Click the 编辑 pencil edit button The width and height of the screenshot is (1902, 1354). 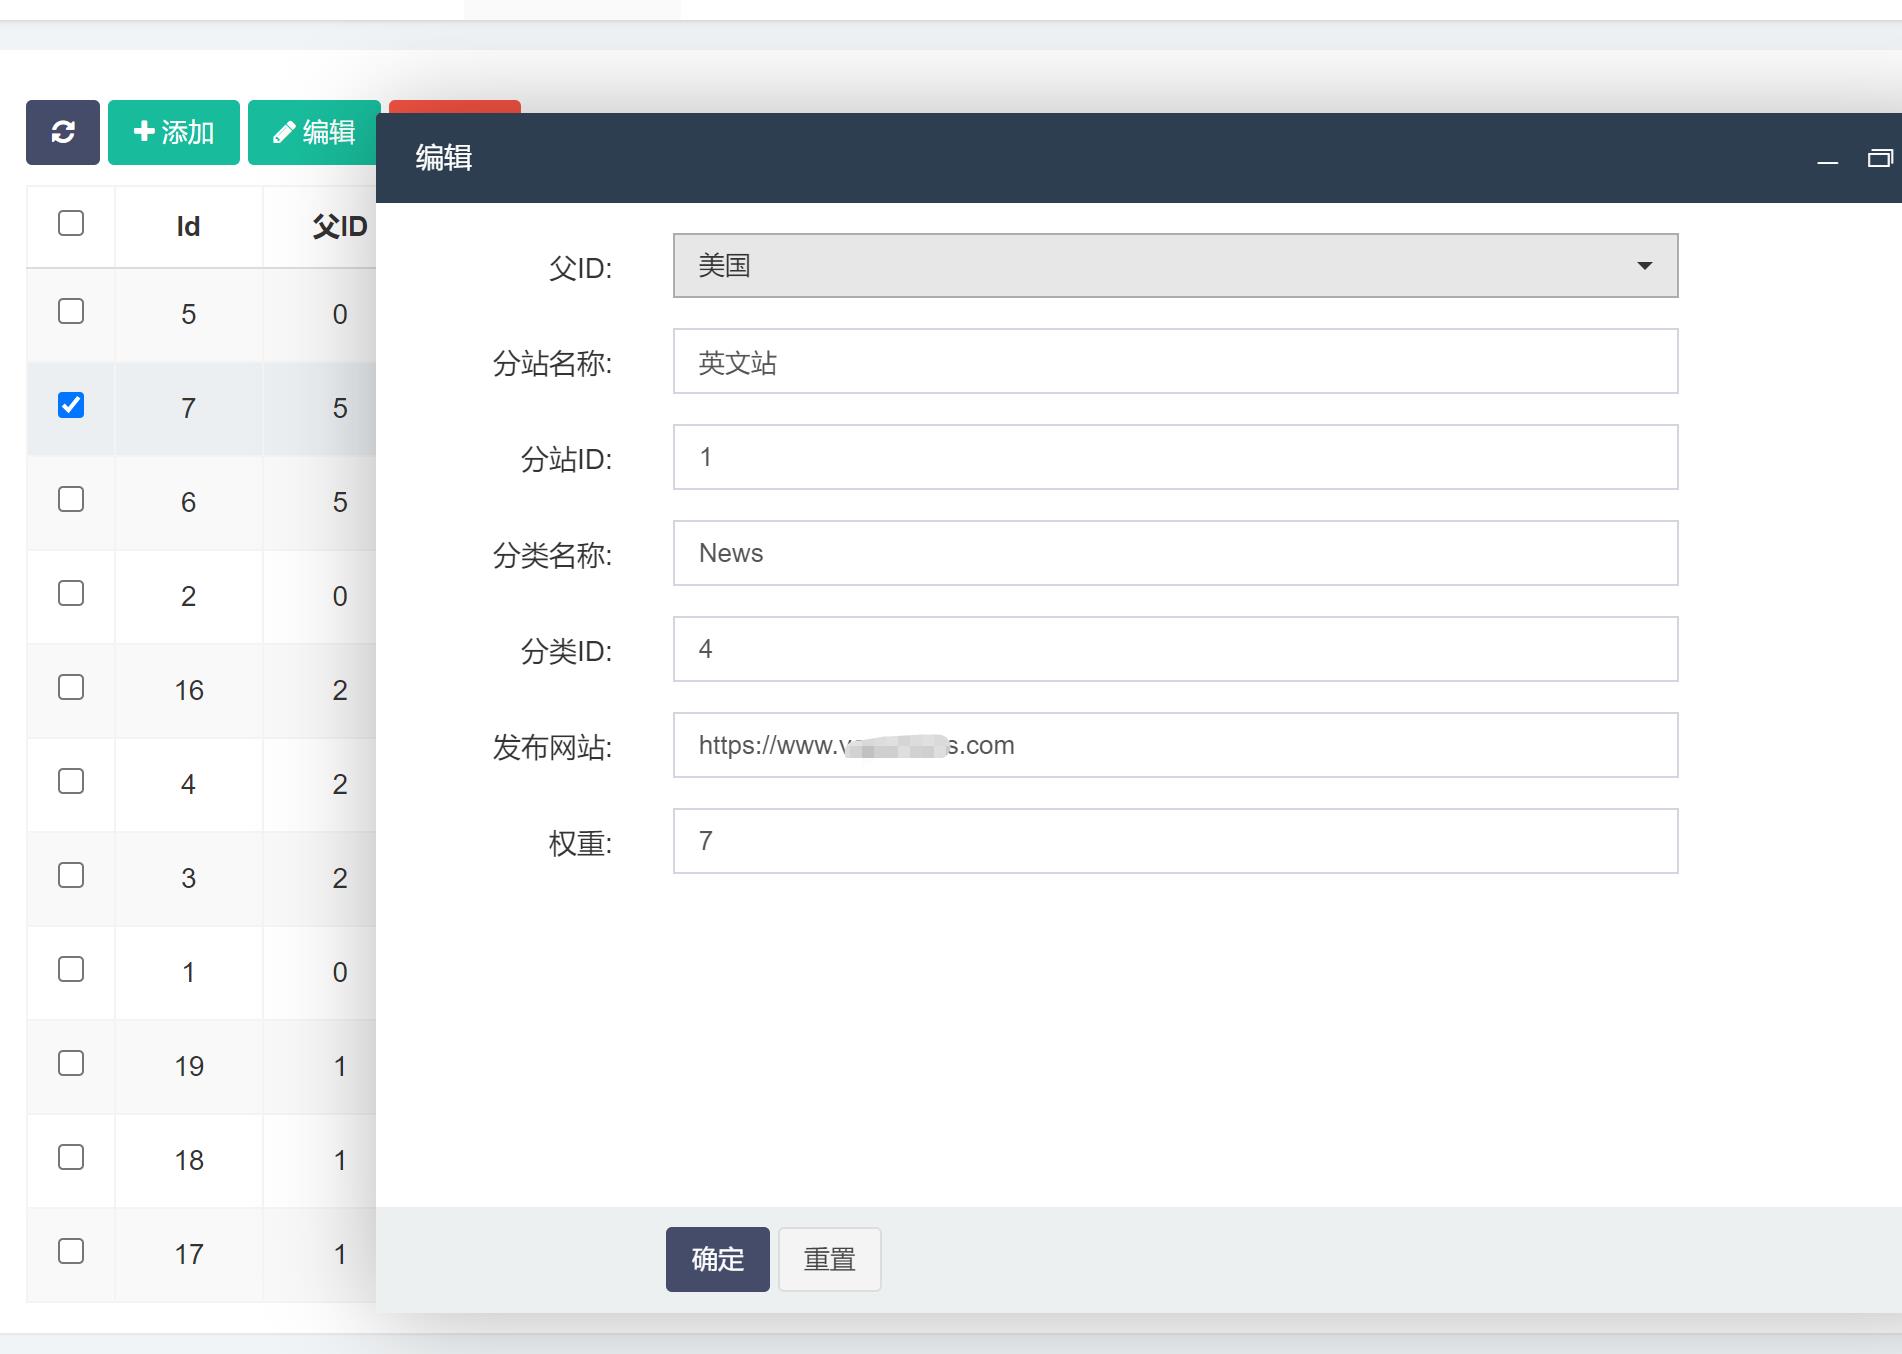click(x=313, y=132)
